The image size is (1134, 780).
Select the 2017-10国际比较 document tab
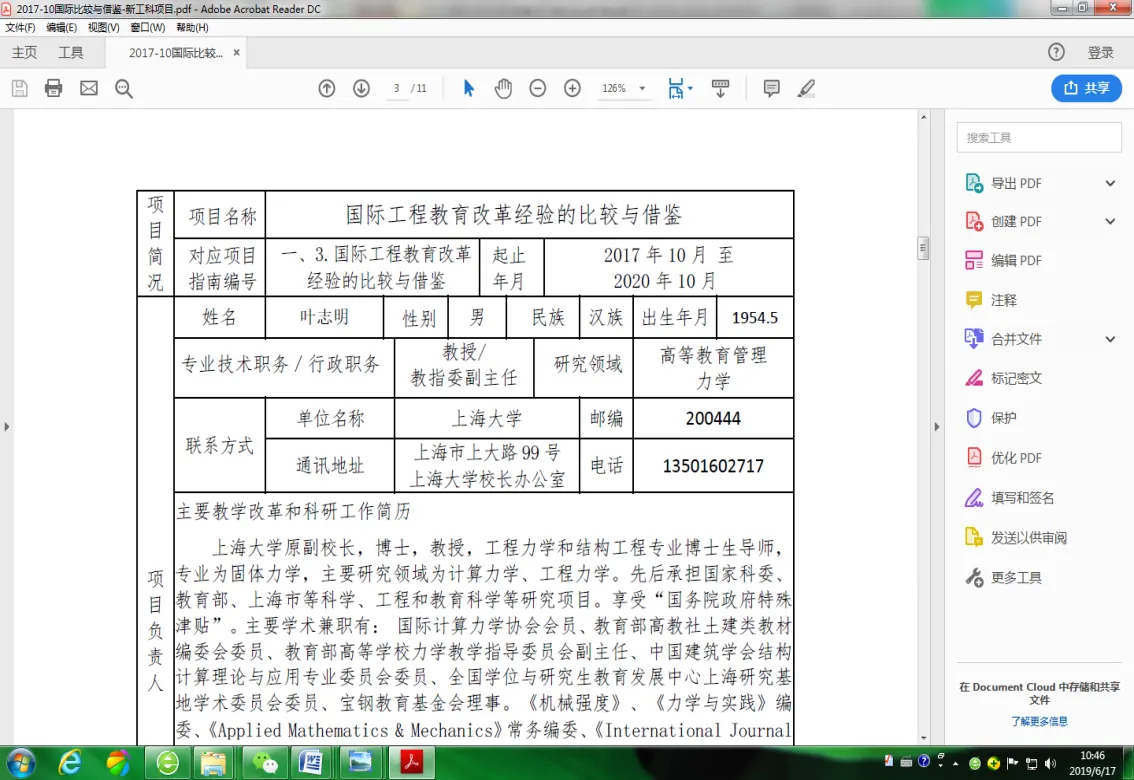(176, 53)
